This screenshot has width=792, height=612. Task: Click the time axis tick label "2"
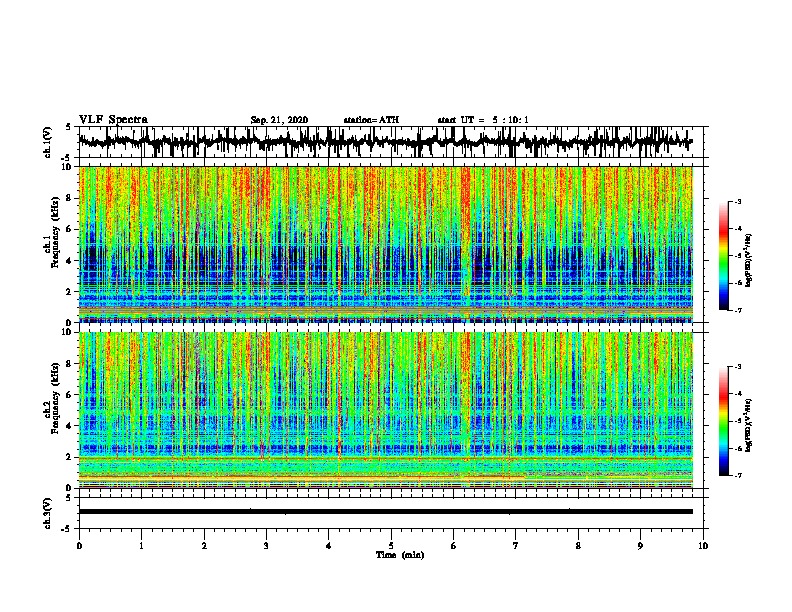(204, 546)
